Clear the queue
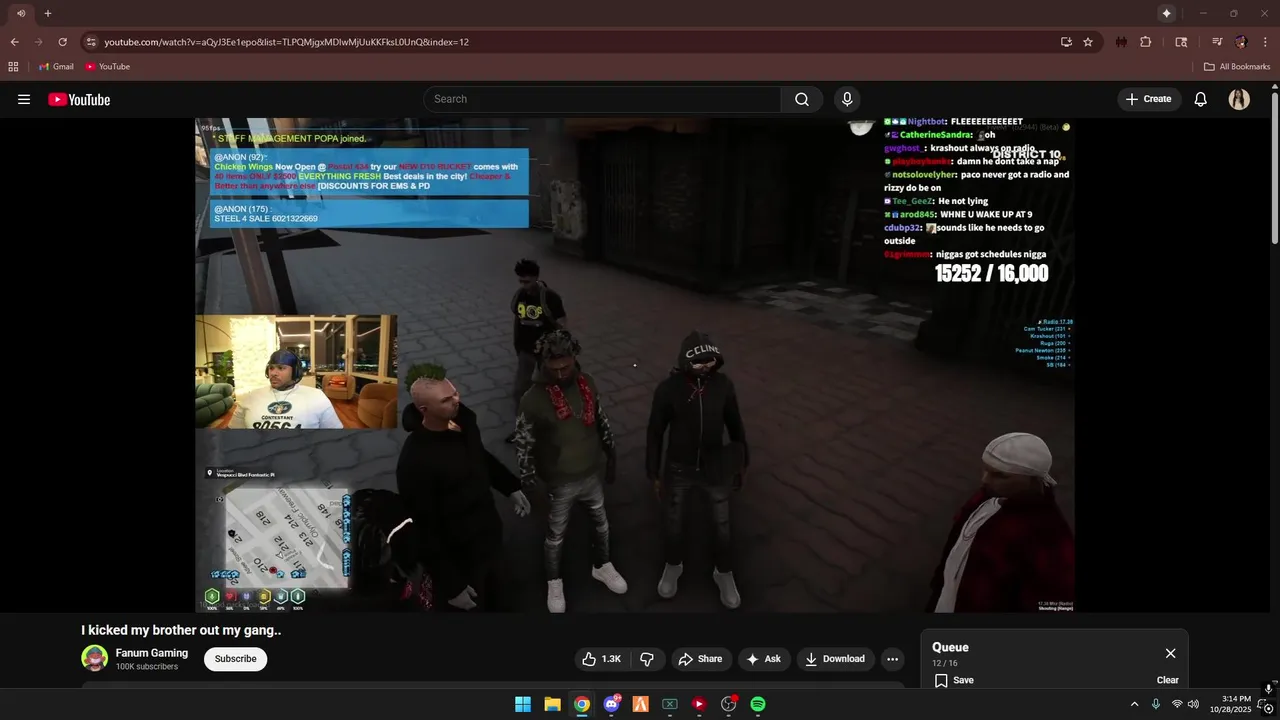This screenshot has height=720, width=1280. (1168, 680)
